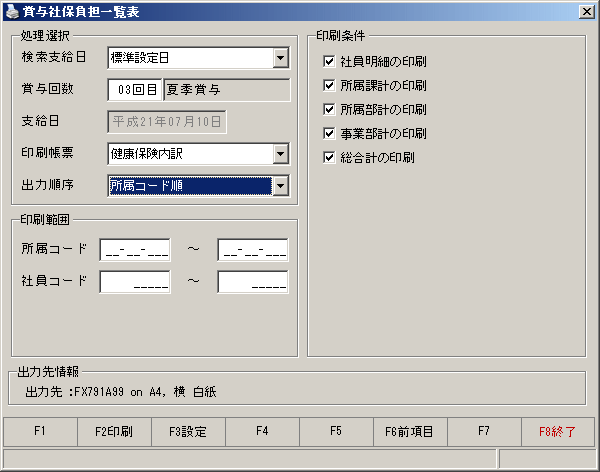Open the 検索支給日 dropdown arrow

click(x=281, y=58)
